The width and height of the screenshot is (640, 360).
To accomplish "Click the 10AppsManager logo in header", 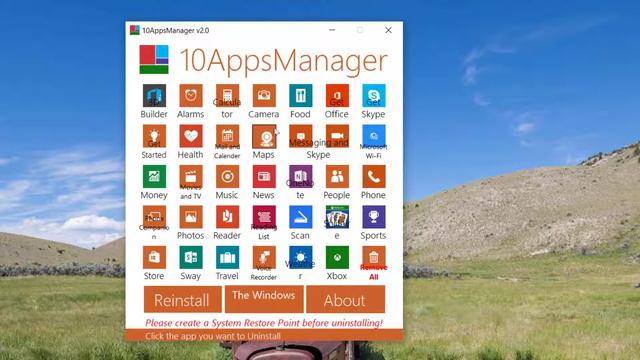I will tap(154, 59).
